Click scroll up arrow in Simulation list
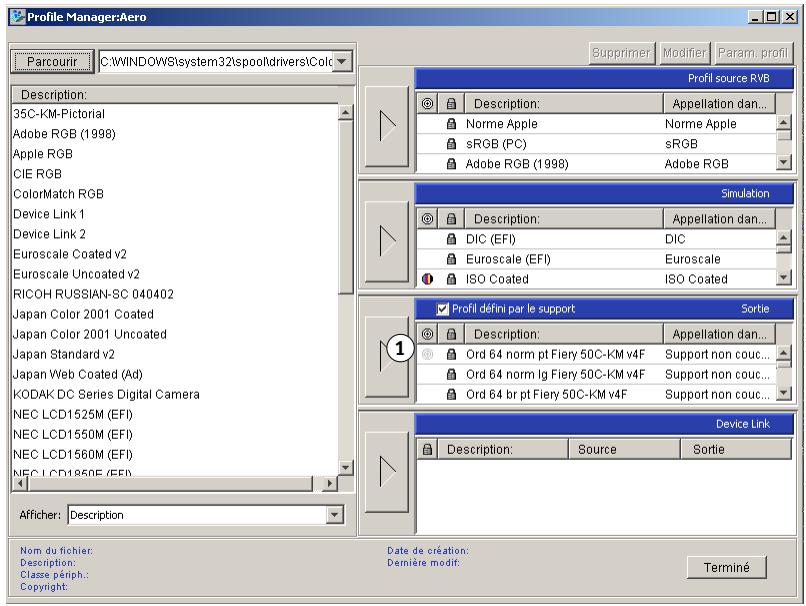806x606 pixels. click(x=783, y=237)
